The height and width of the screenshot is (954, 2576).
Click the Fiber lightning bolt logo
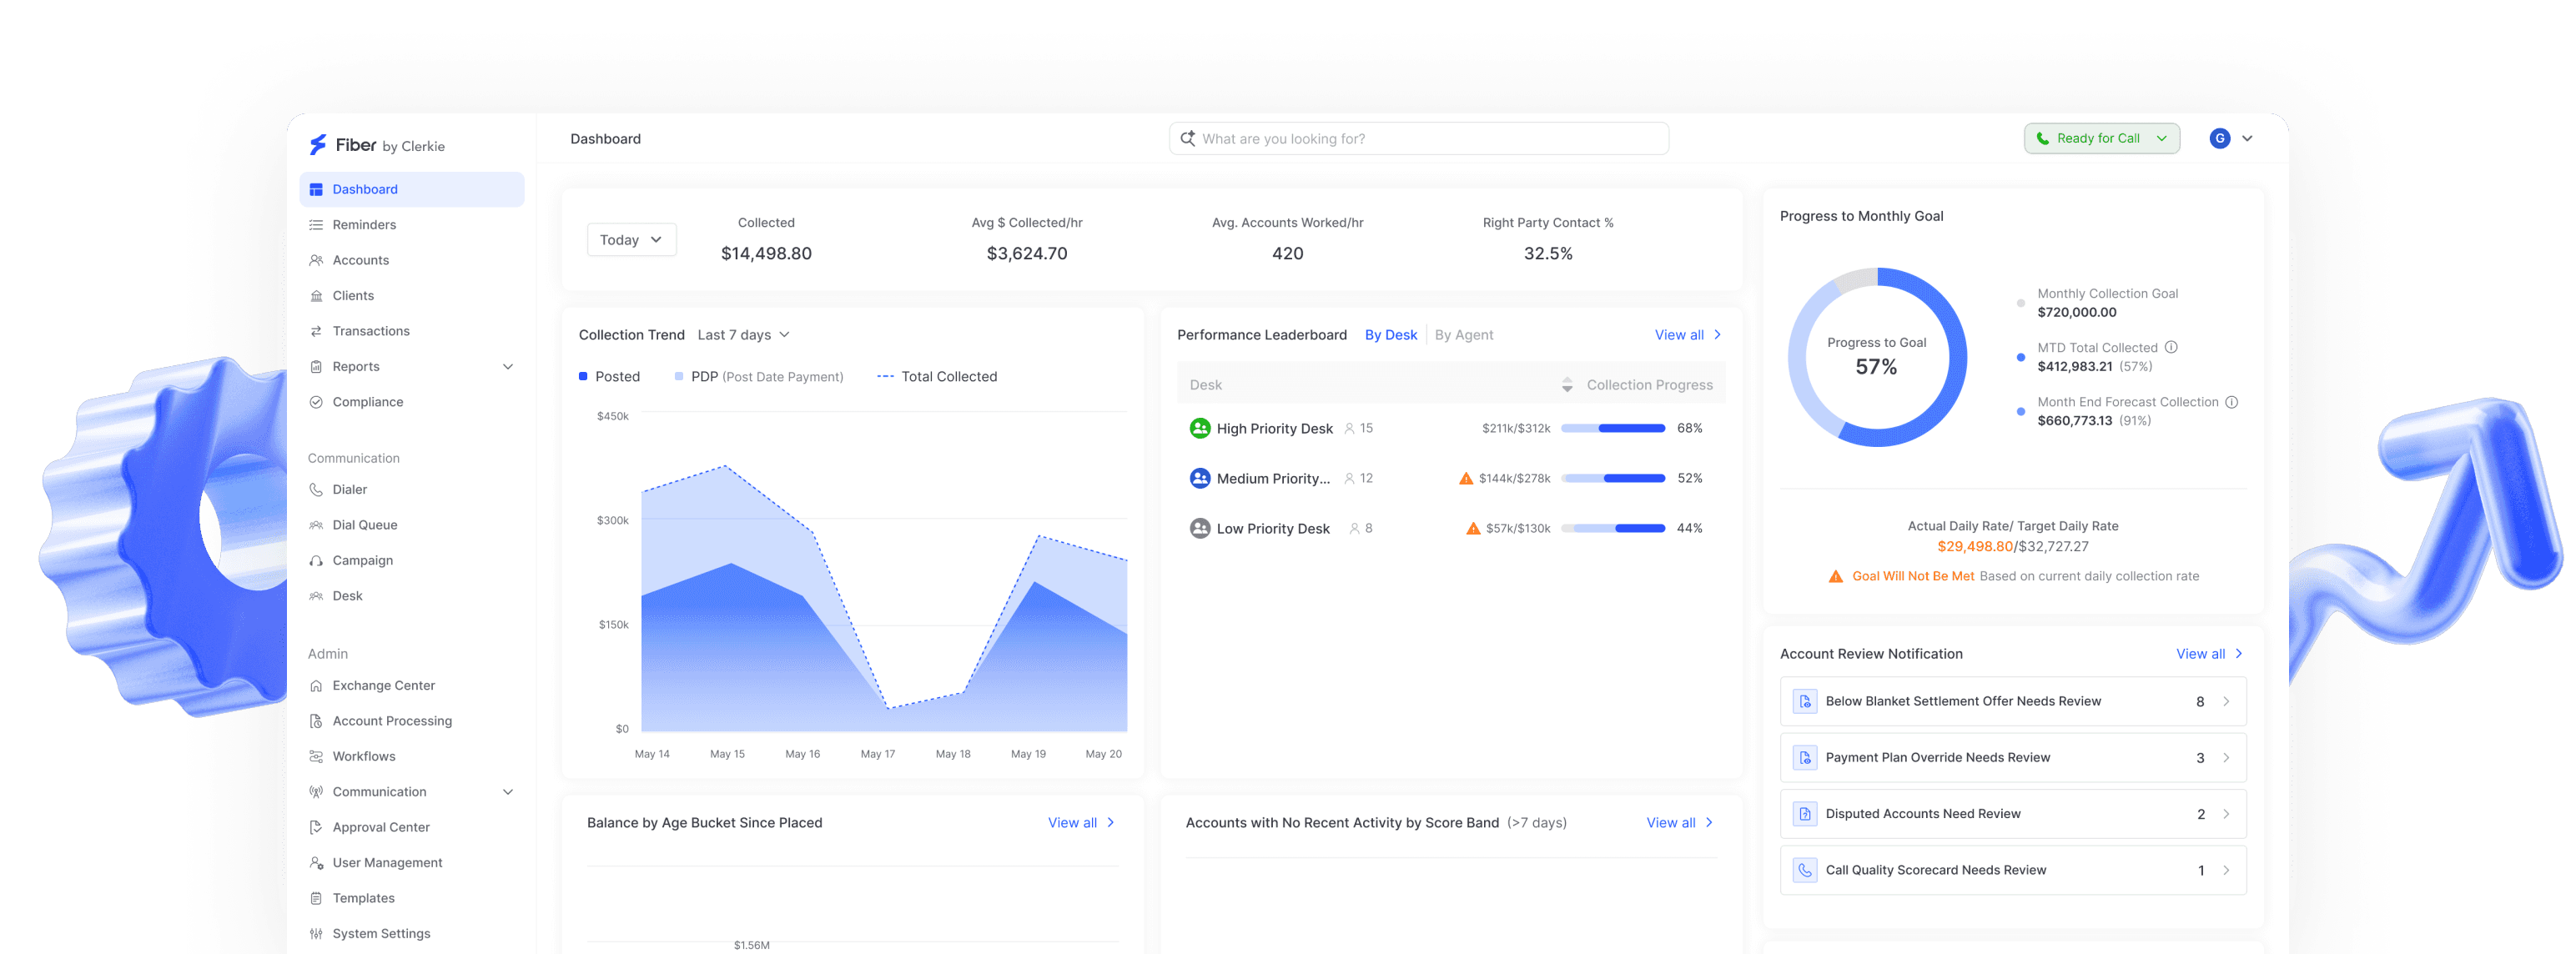pos(318,145)
